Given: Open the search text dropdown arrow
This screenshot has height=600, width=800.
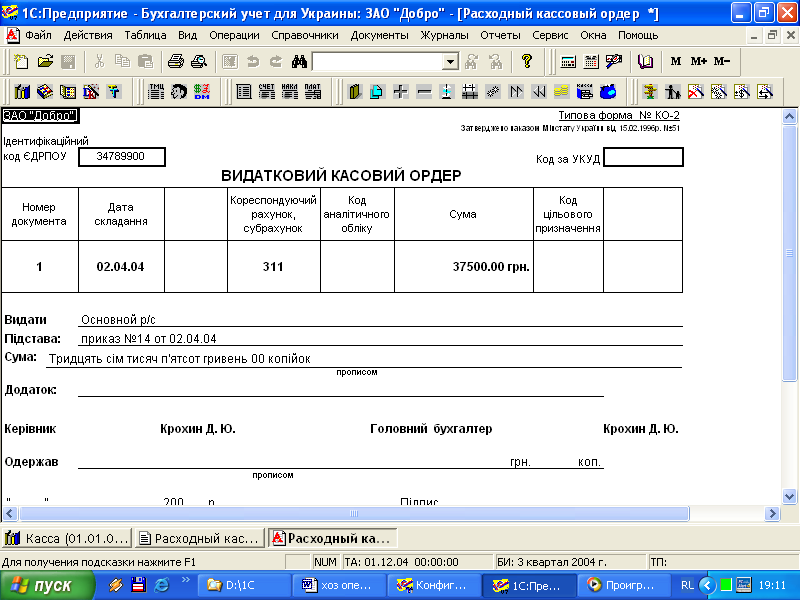Looking at the screenshot, I should (450, 62).
